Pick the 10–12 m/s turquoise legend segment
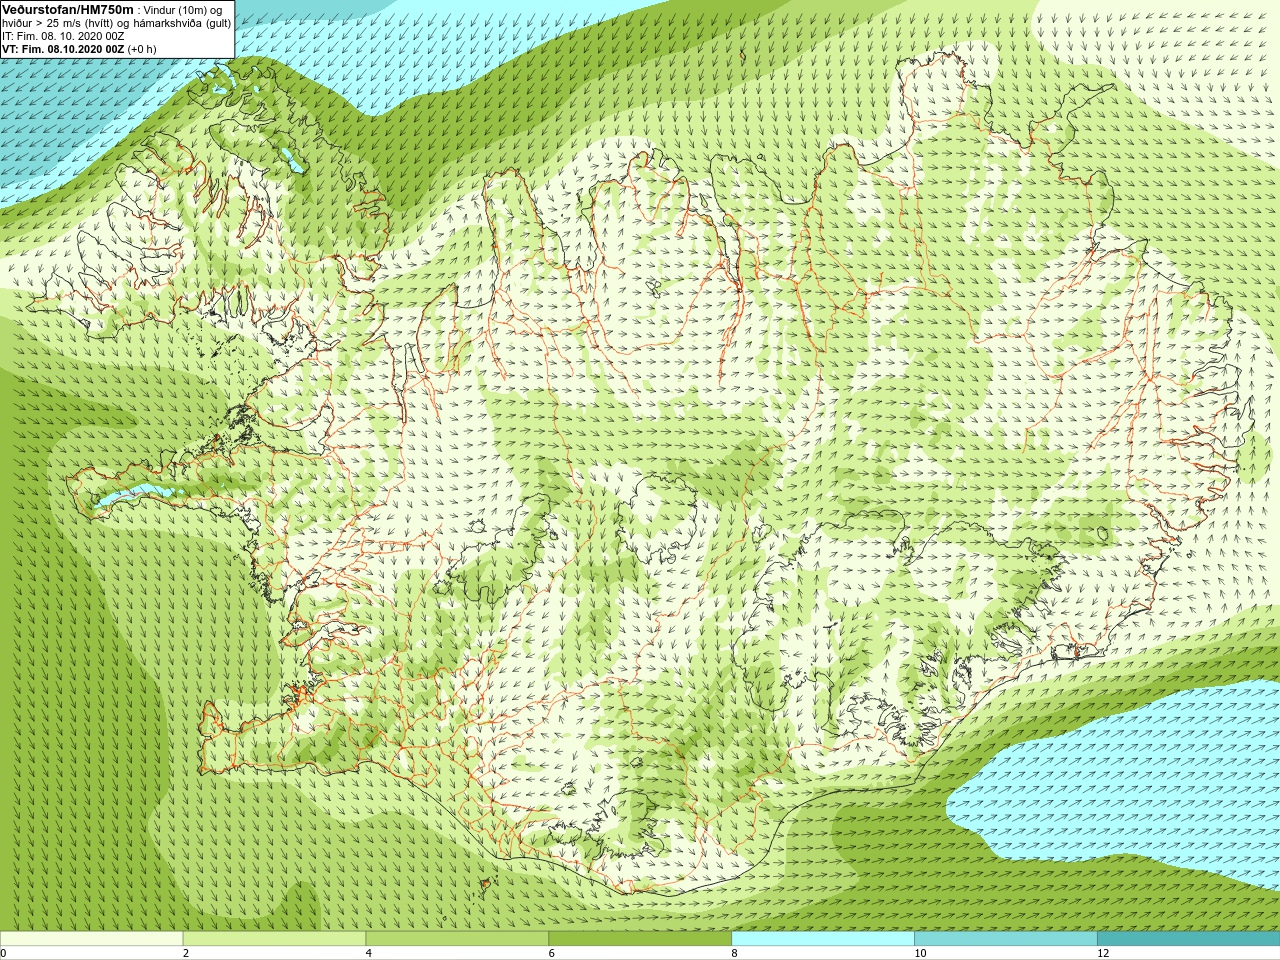 (1006, 939)
